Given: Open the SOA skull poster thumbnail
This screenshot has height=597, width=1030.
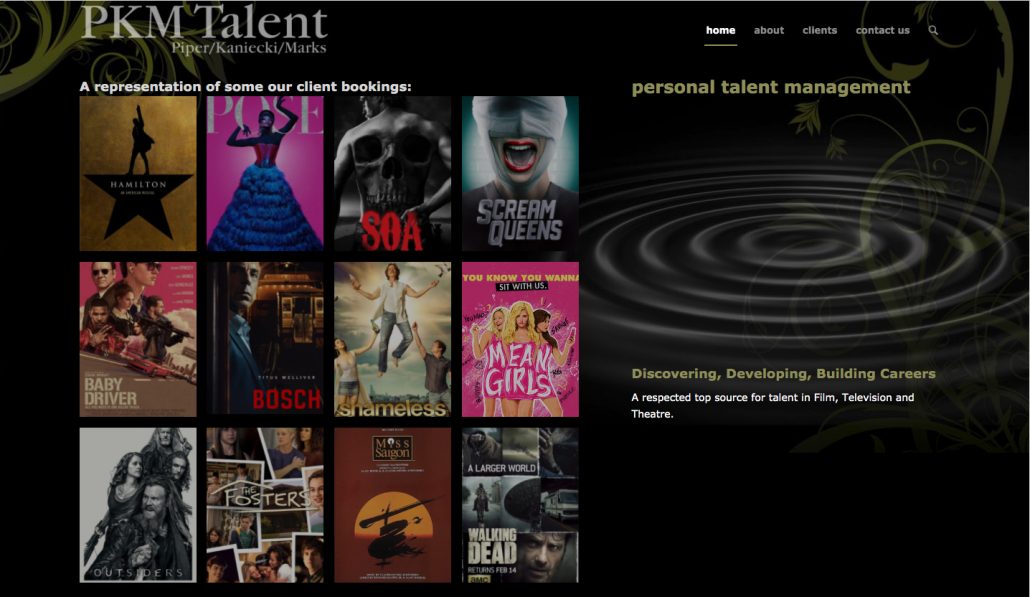Looking at the screenshot, I should pyautogui.click(x=393, y=173).
